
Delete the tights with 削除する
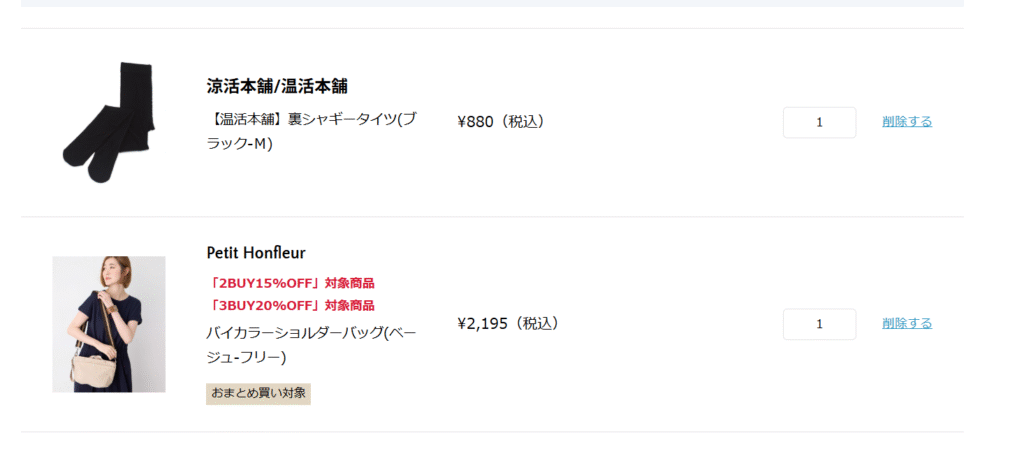pos(907,122)
